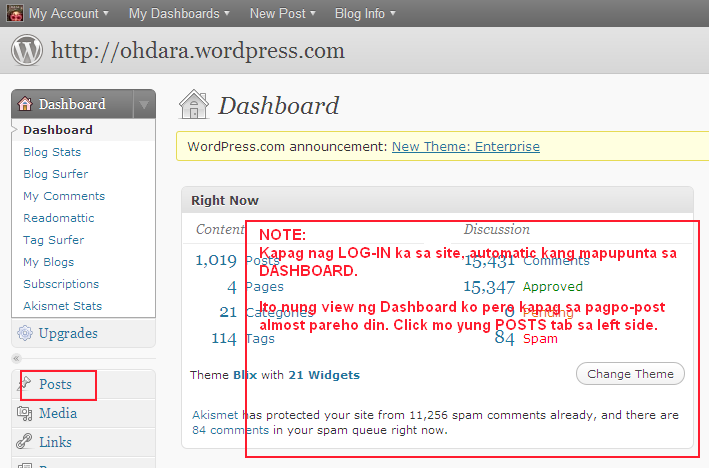Viewport: 709px width, 468px height.
Task: Click the Dashboard house icon in sidebar
Action: pos(25,104)
